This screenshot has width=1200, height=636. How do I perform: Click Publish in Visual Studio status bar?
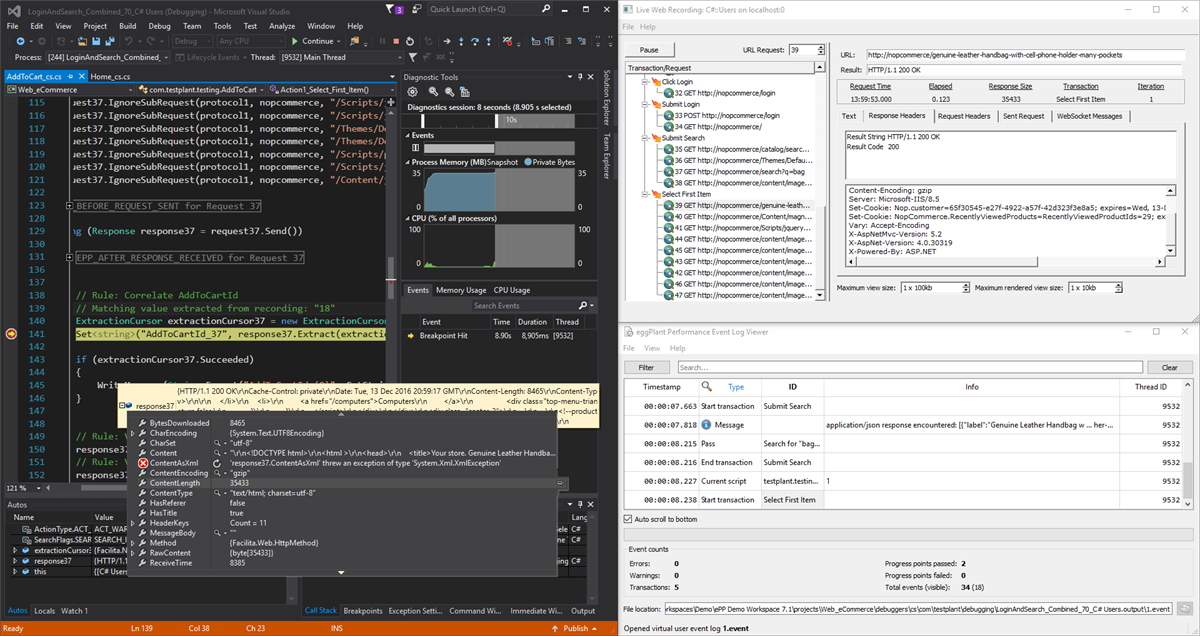click(x=574, y=628)
